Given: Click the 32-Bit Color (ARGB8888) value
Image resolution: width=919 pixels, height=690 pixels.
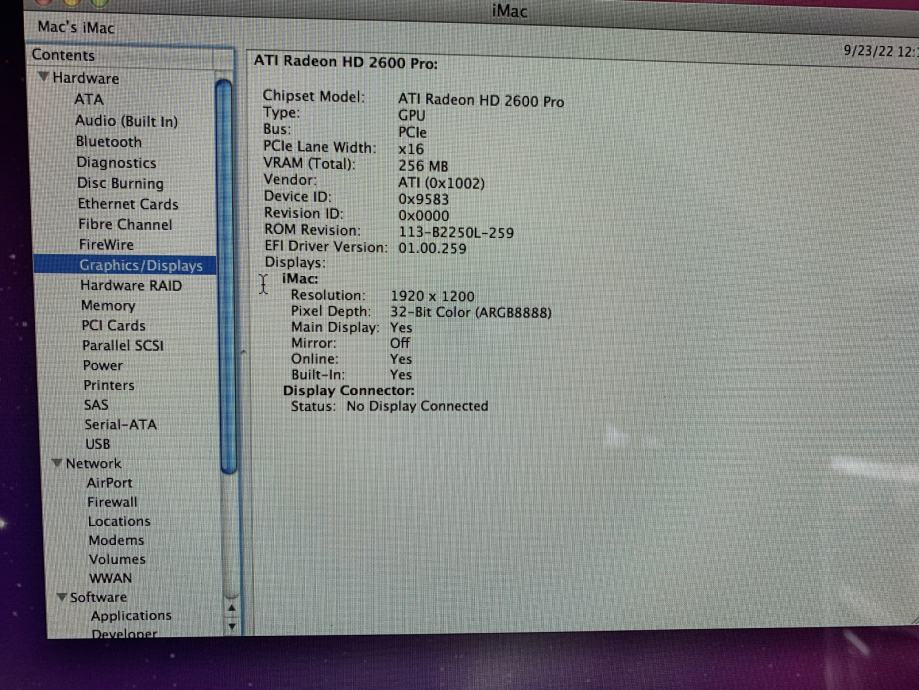Looking at the screenshot, I should [471, 312].
